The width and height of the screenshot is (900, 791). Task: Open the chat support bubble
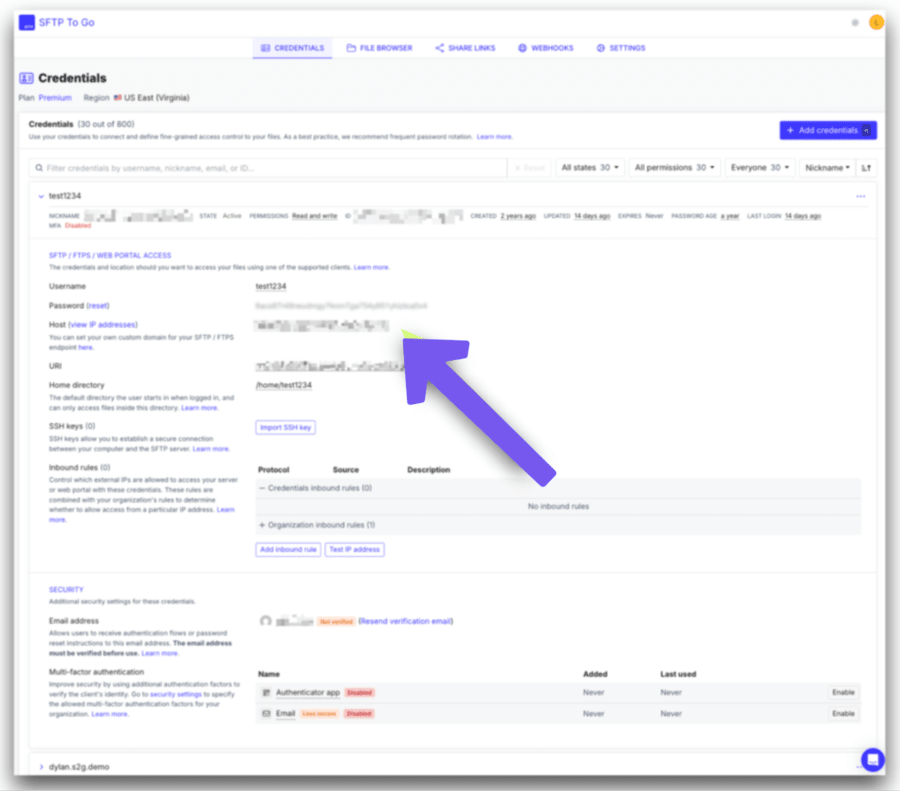[x=872, y=759]
